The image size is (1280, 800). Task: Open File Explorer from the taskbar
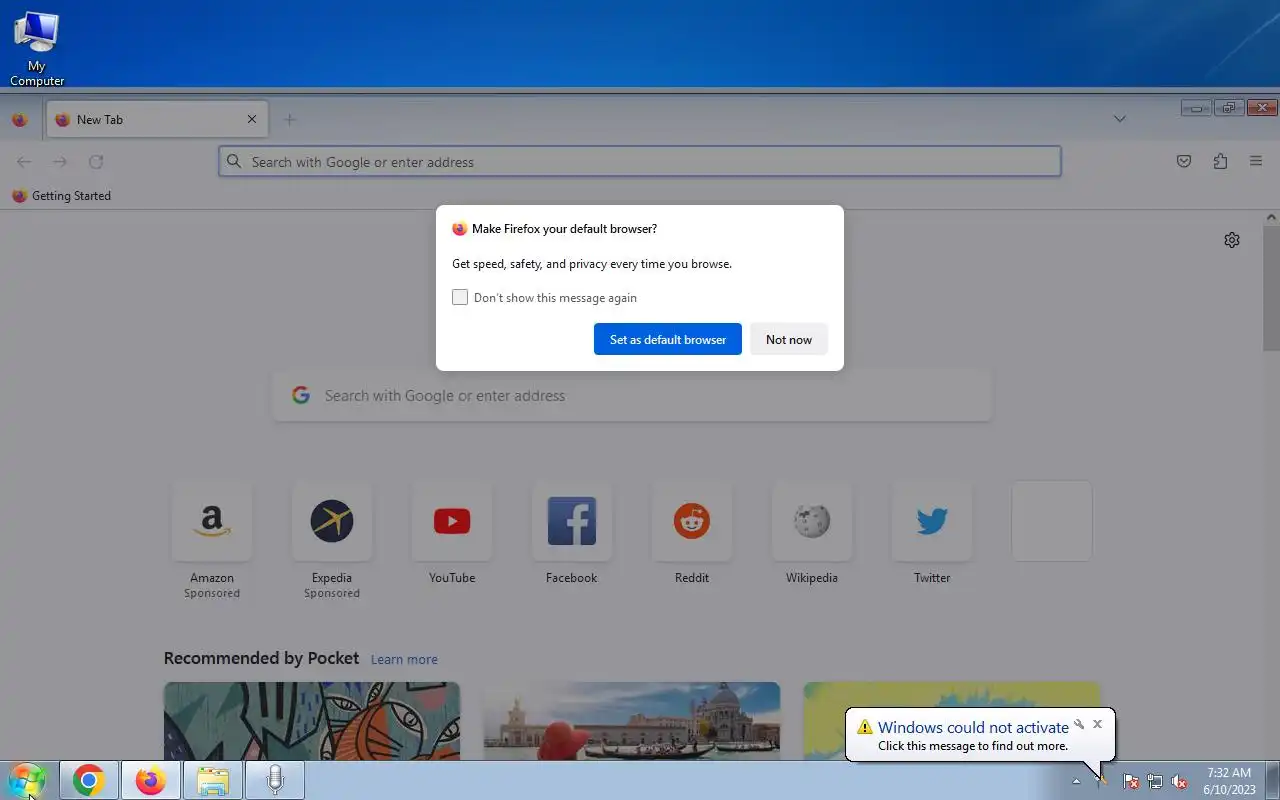coord(213,781)
